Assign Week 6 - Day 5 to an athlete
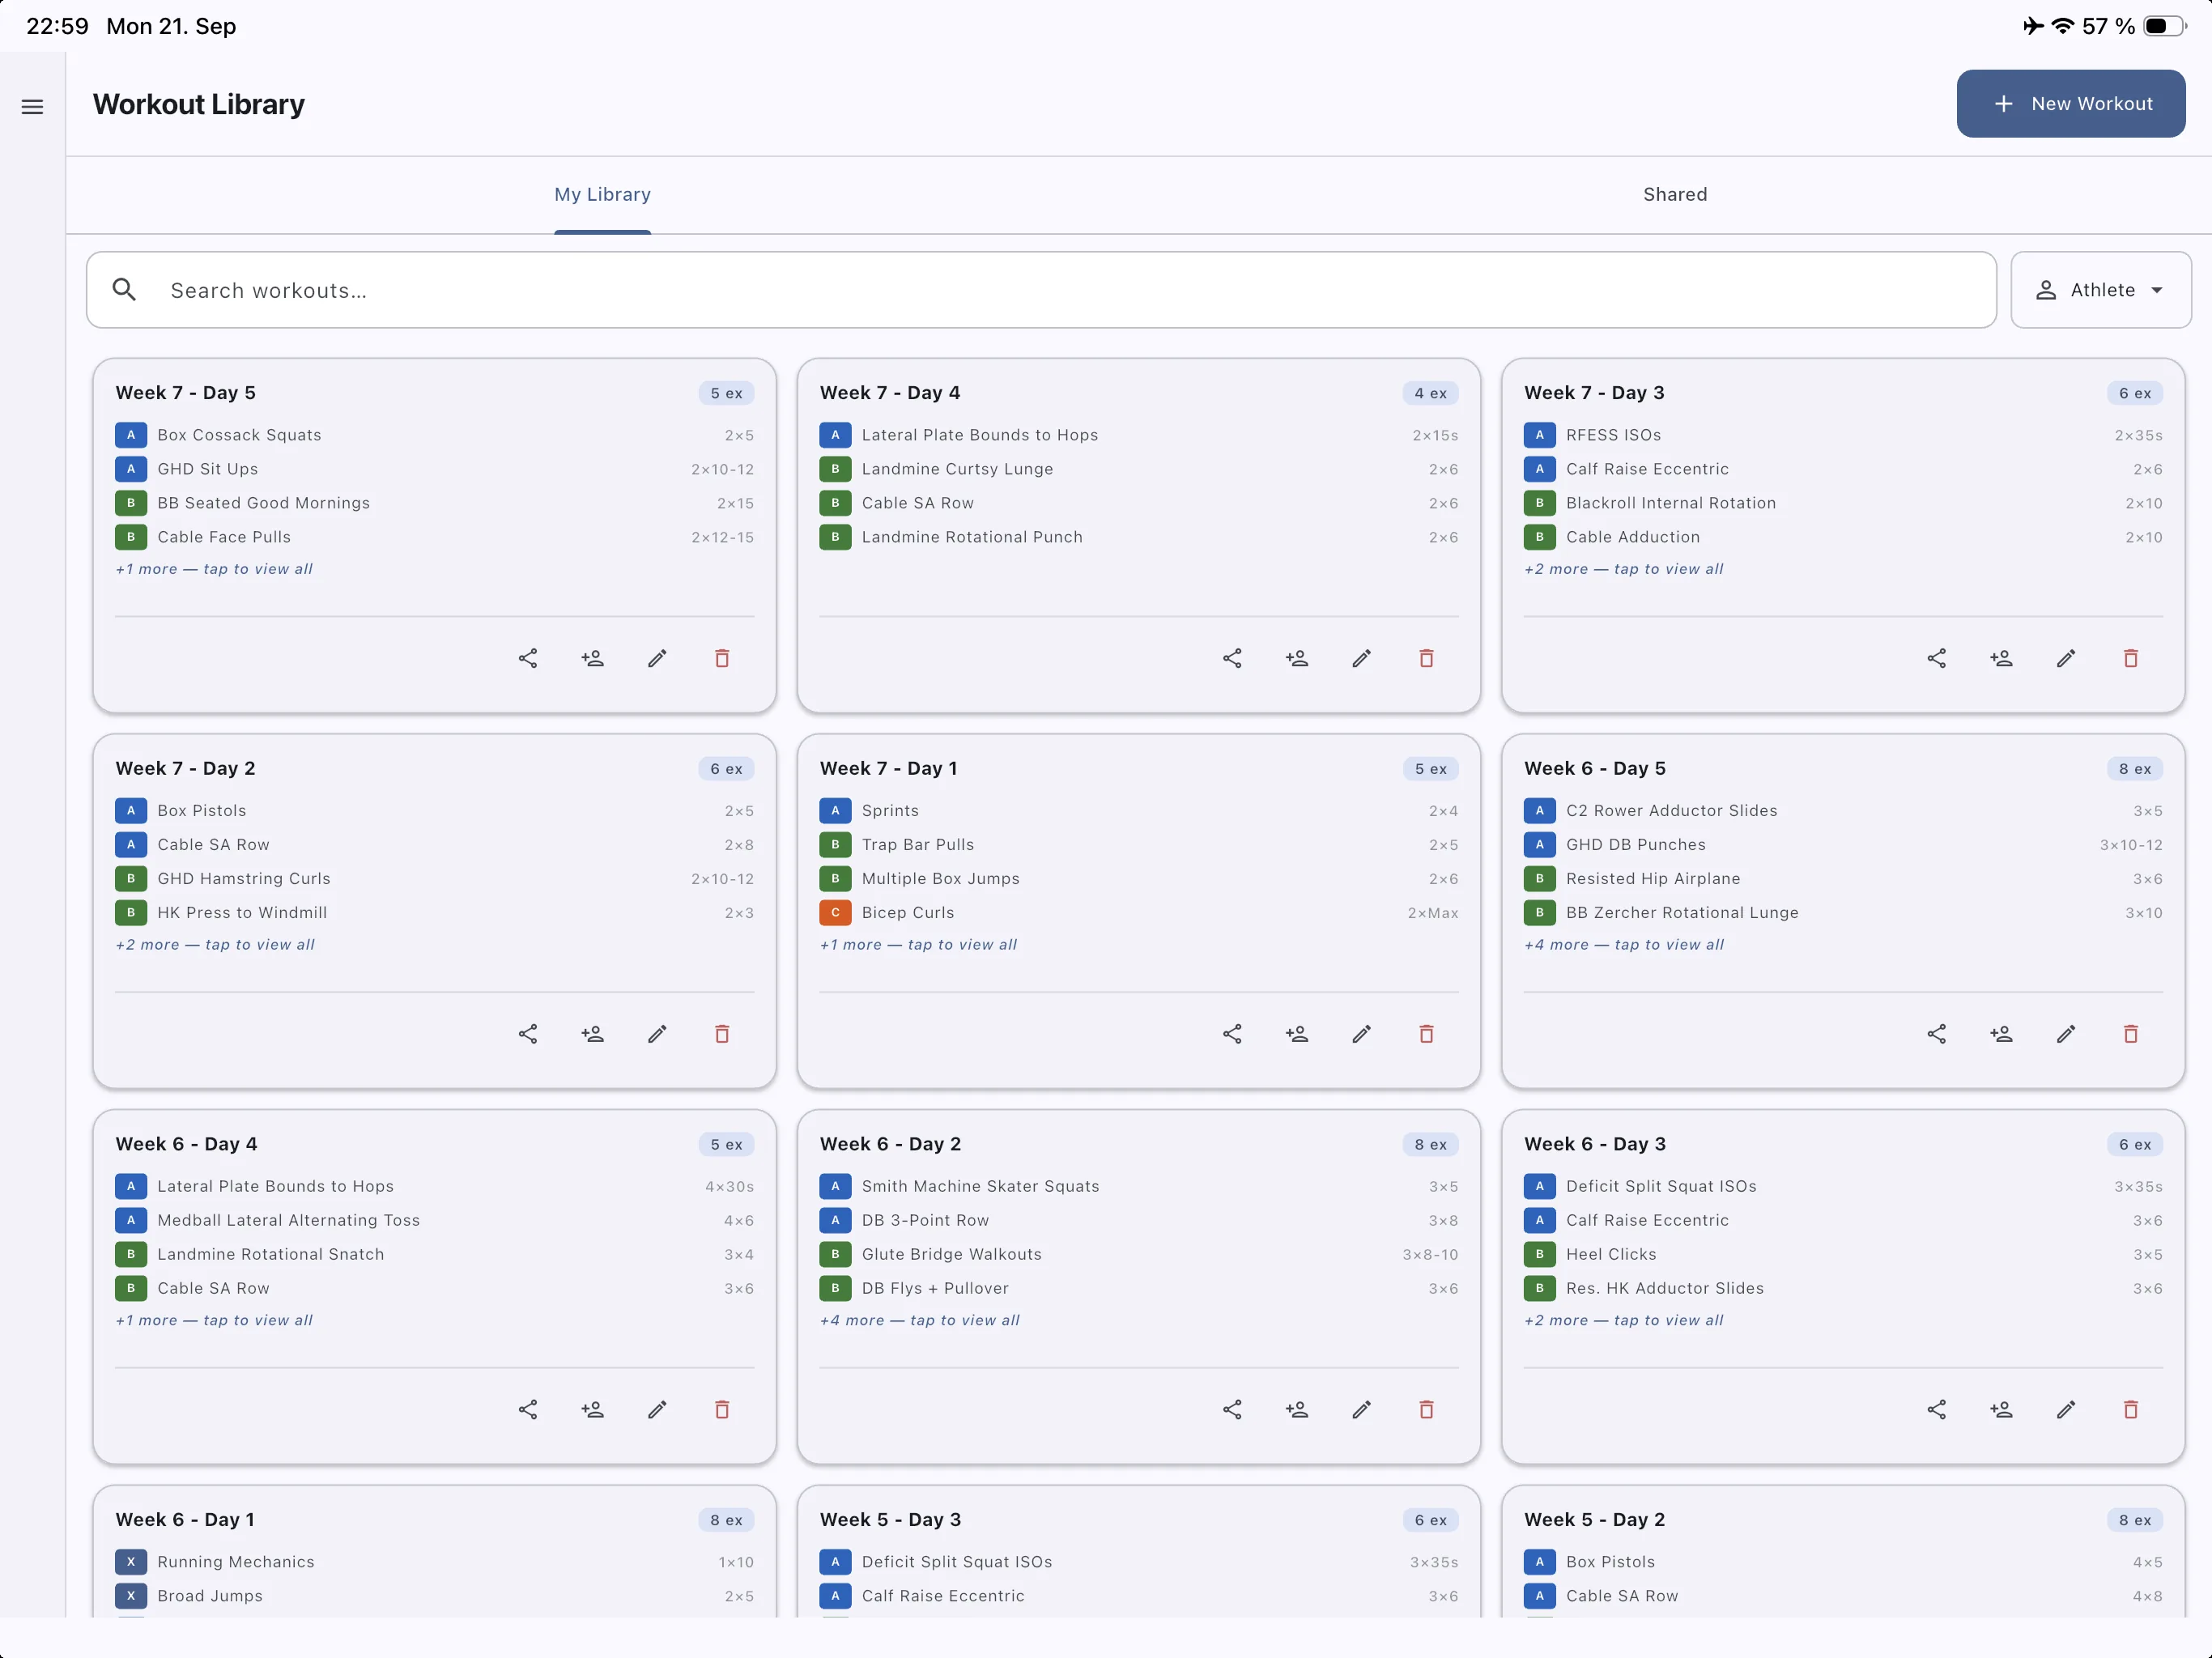The height and width of the screenshot is (1658, 2212). tap(2001, 1034)
